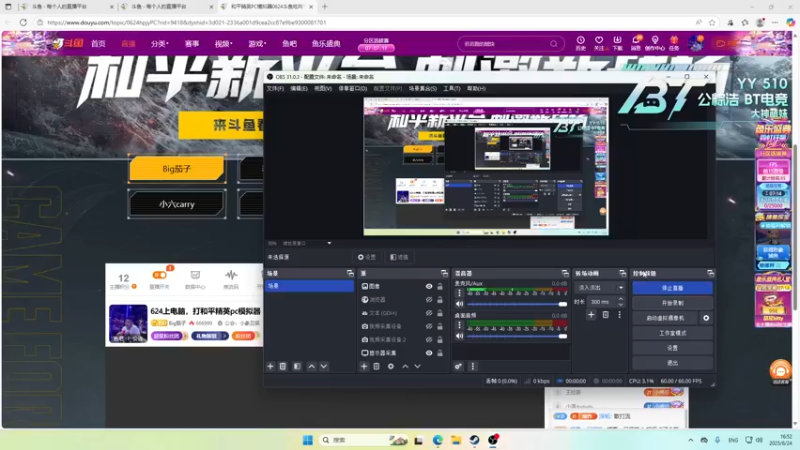Open advanced audio properties gears icon

coord(459,366)
